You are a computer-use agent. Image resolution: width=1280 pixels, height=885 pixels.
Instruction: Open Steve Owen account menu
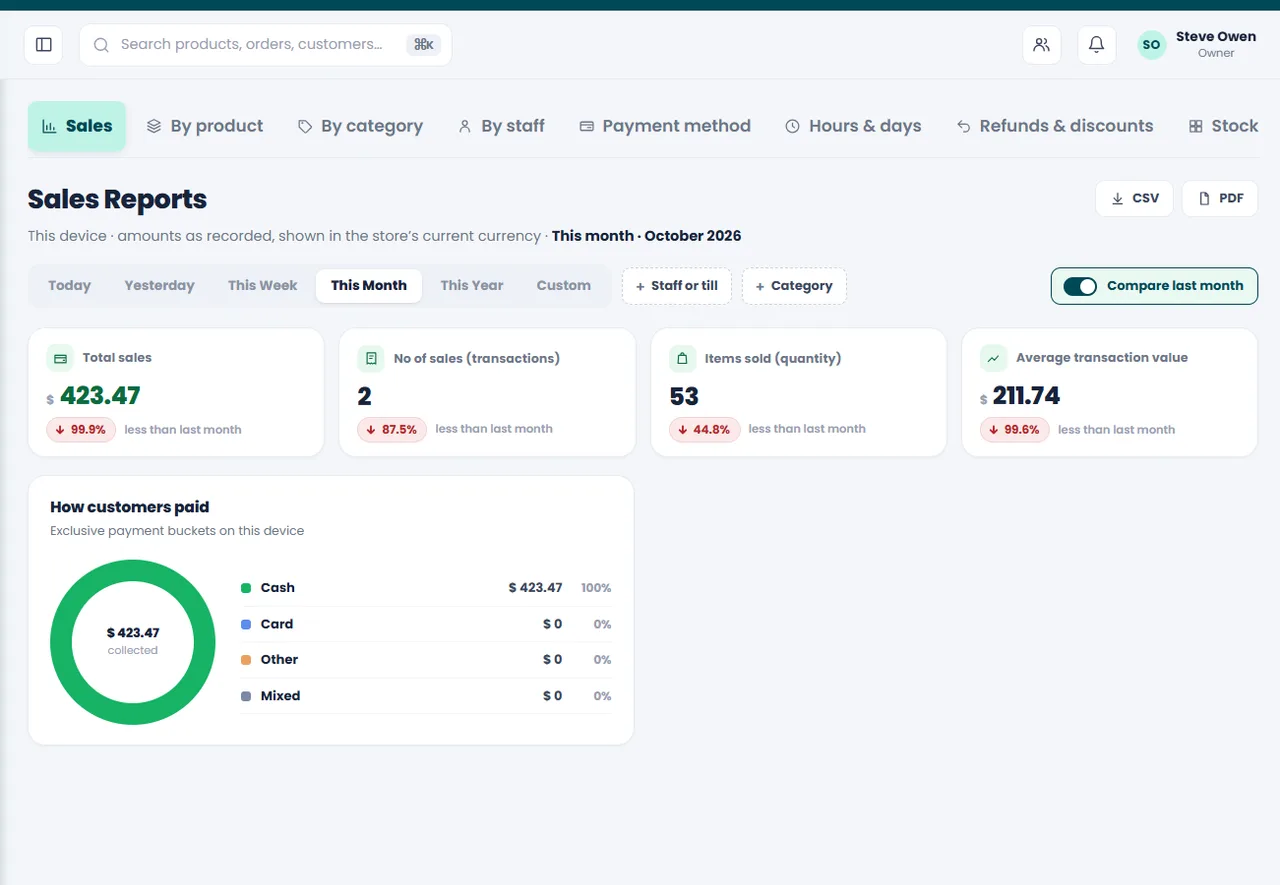click(1197, 45)
